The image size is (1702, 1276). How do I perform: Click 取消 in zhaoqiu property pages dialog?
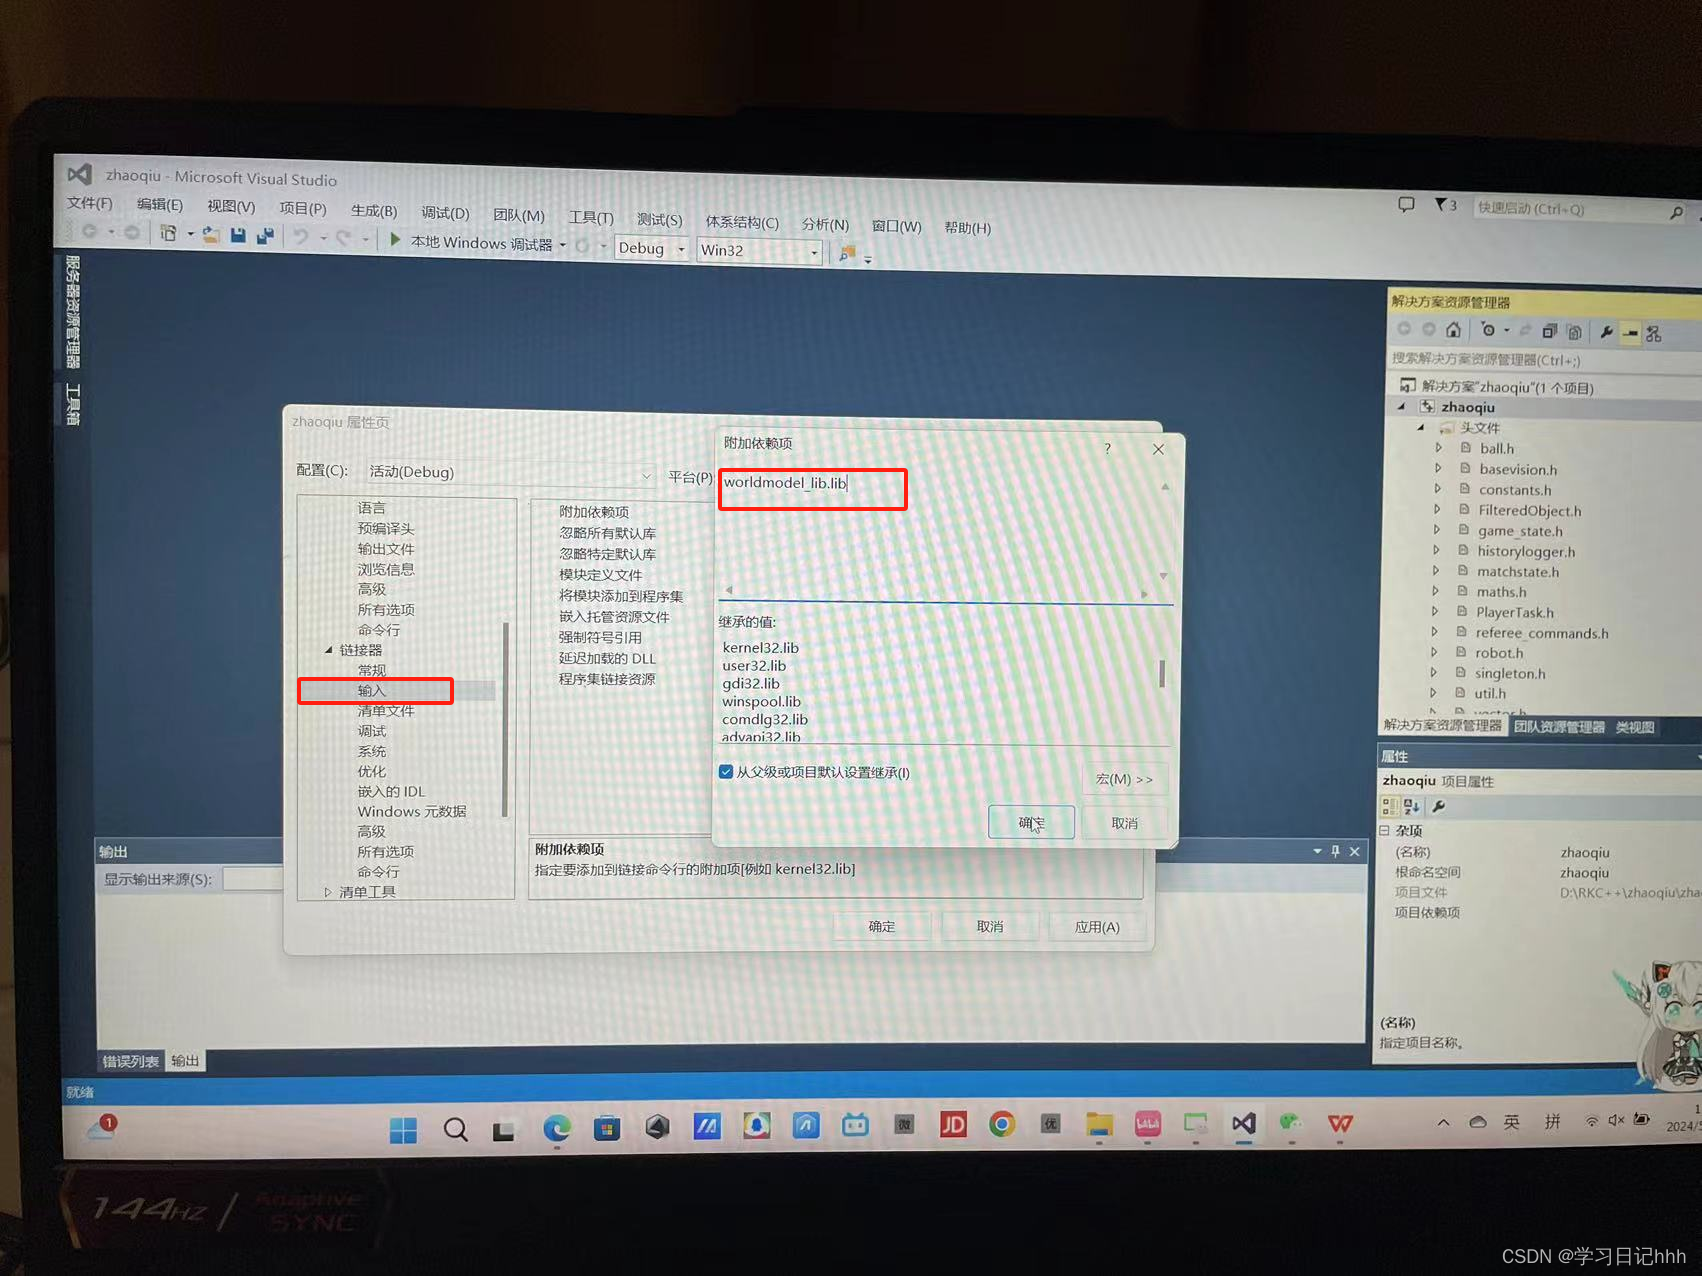tap(990, 926)
